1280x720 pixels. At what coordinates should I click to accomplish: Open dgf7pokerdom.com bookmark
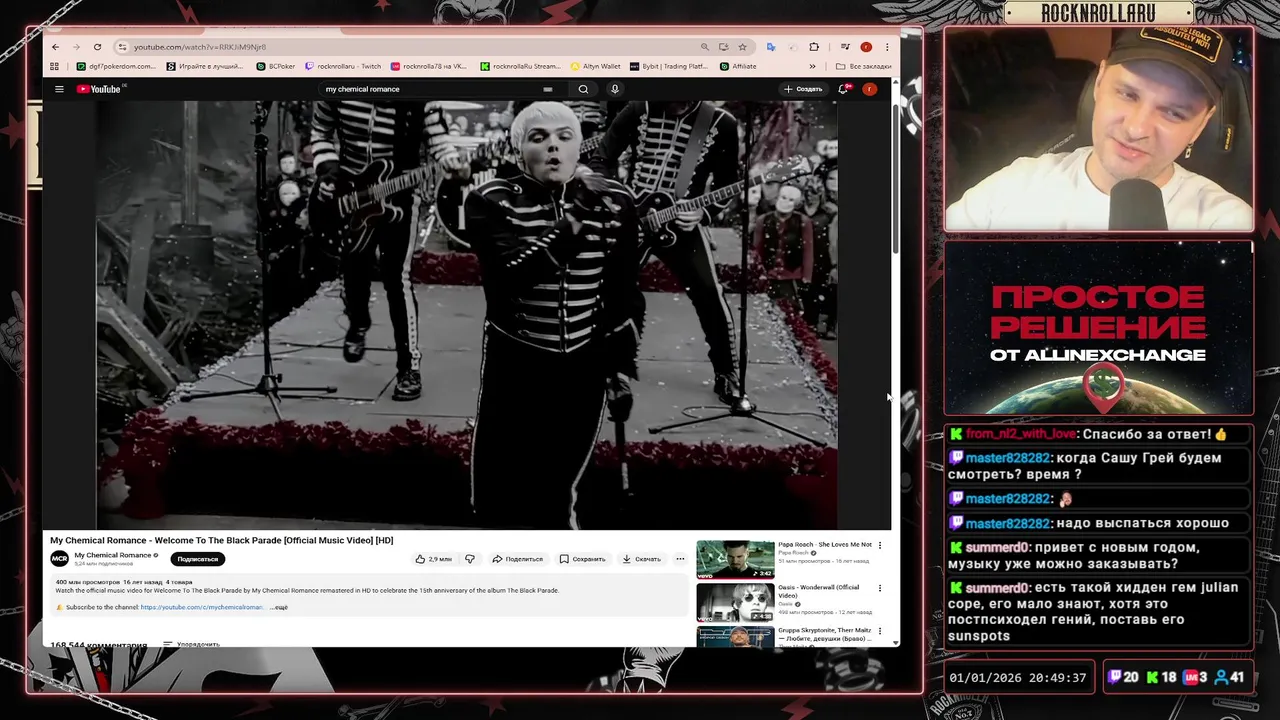tap(116, 66)
